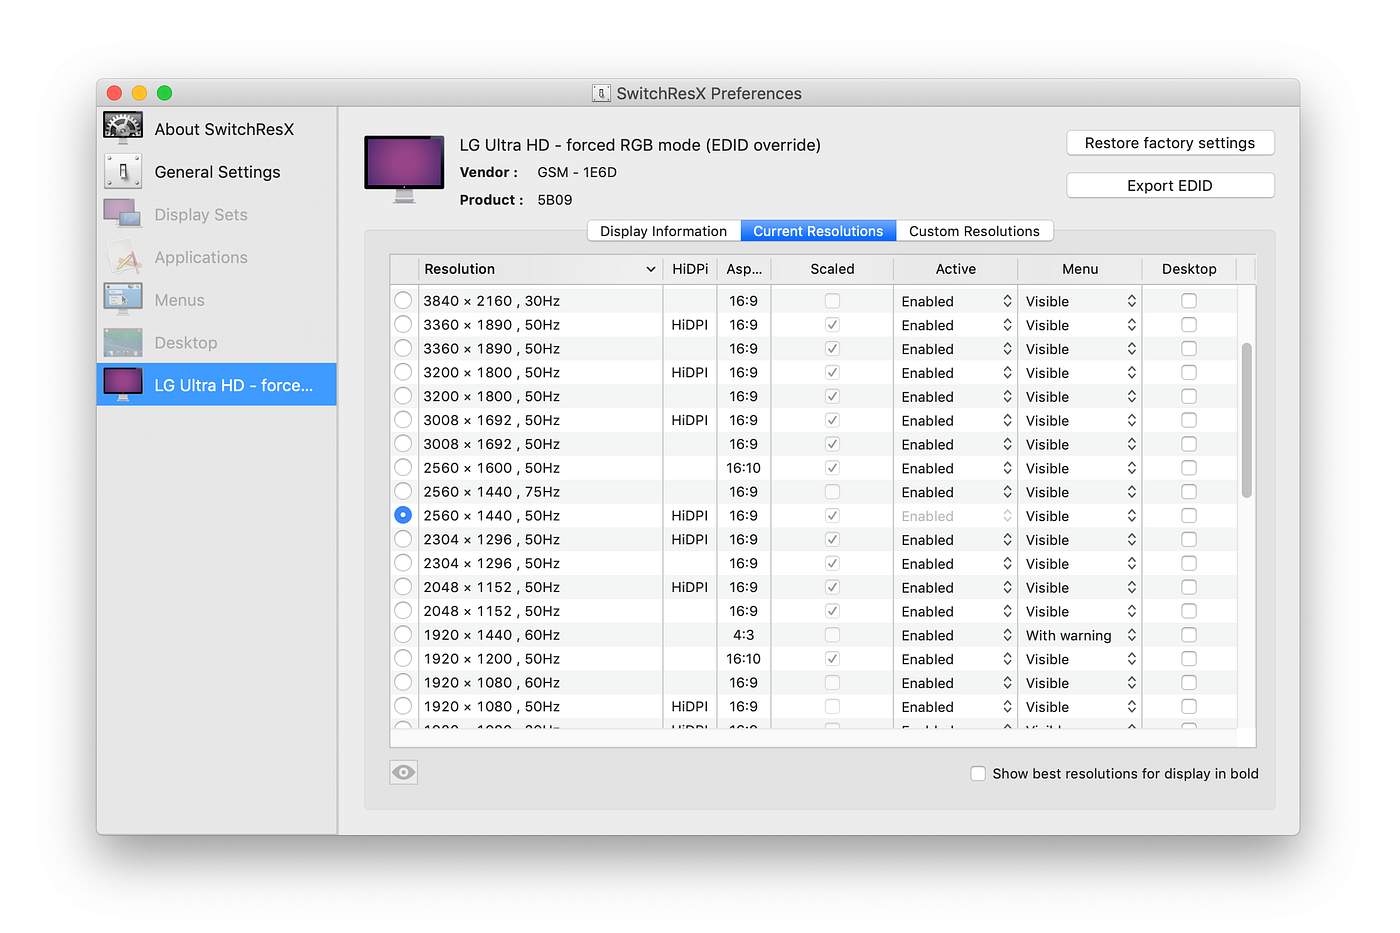The image size is (1400, 933).
Task: Click the Export EDID button
Action: click(x=1170, y=185)
